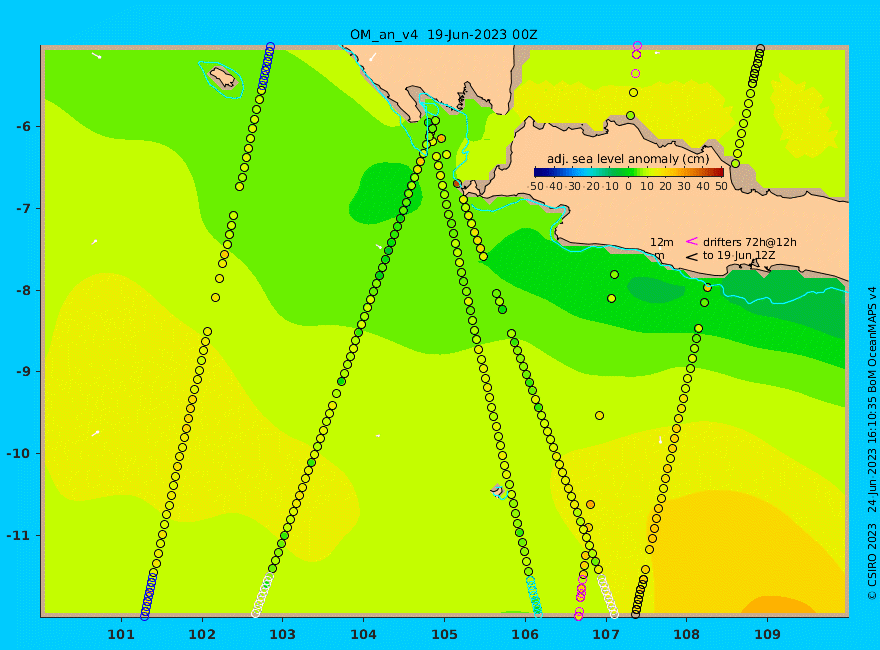Click the latitude tick label -7

pos(23,209)
